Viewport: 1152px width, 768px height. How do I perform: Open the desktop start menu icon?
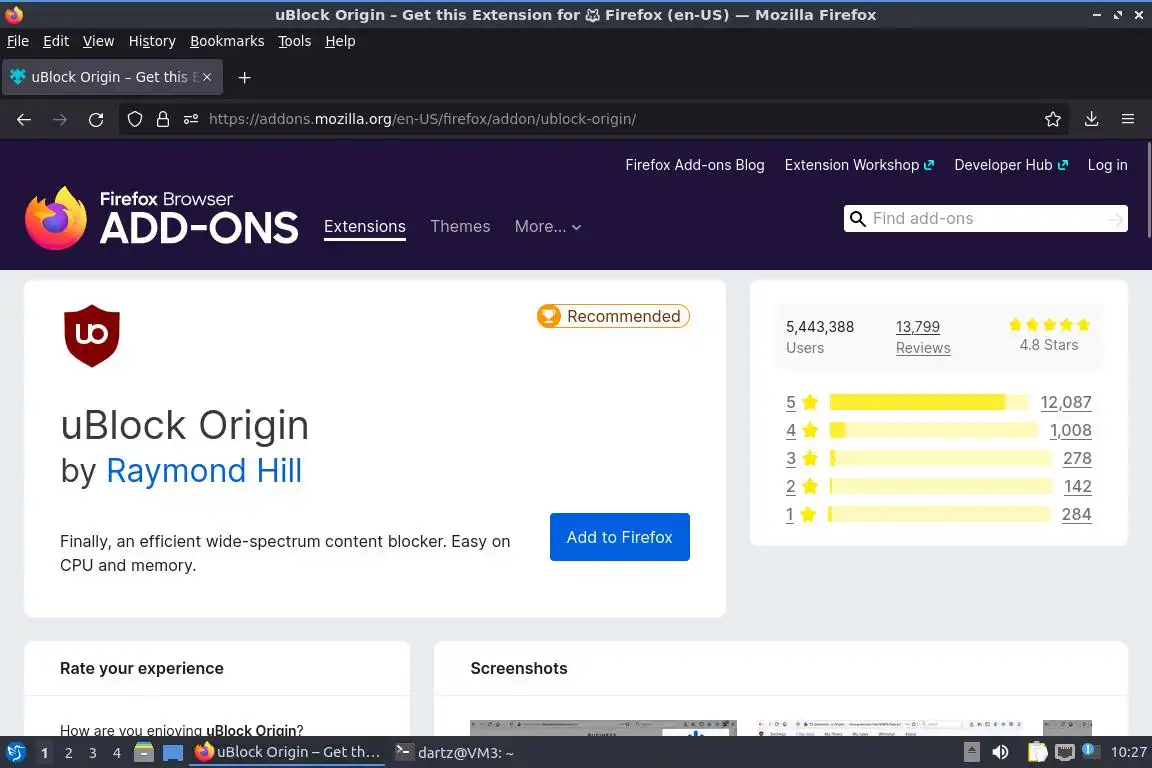[16, 753]
